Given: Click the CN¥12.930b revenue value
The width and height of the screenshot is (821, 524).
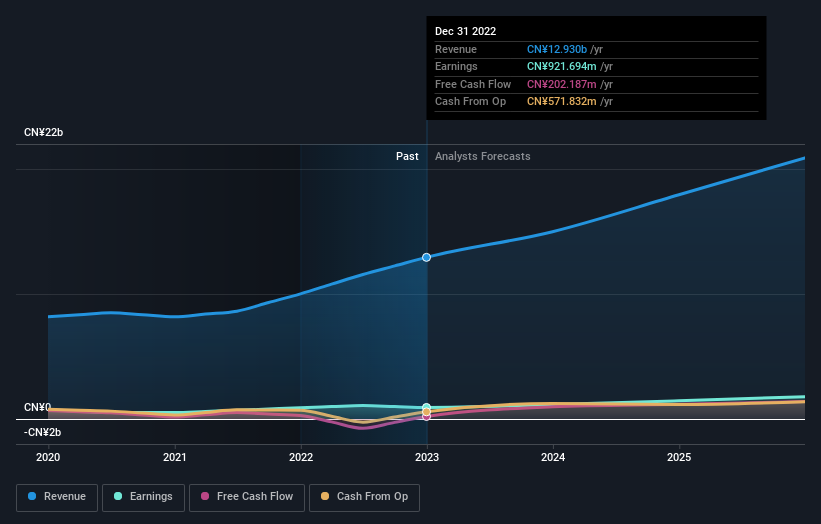Looking at the screenshot, I should point(557,49).
